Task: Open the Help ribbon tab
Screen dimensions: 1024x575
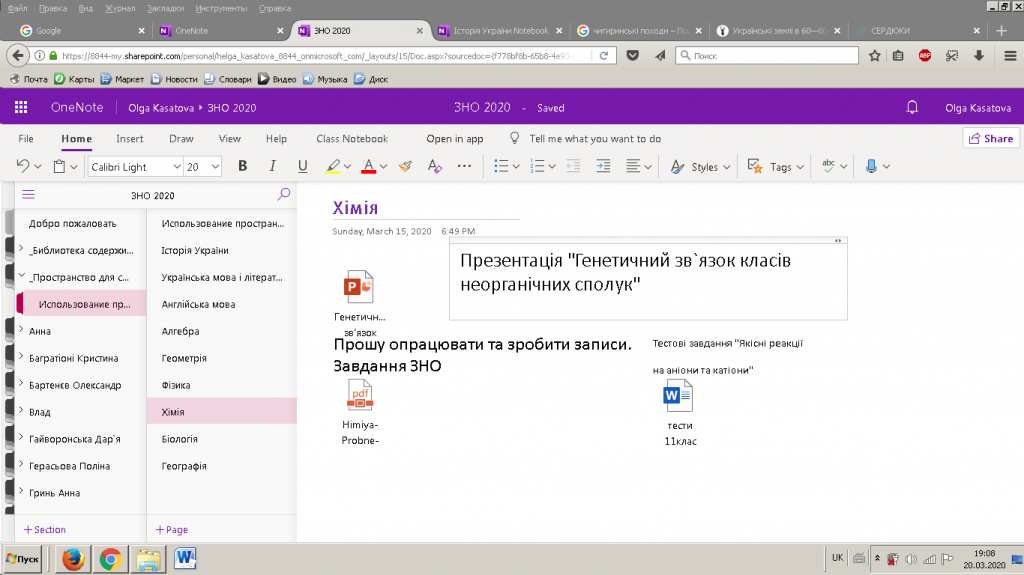Action: (276, 139)
